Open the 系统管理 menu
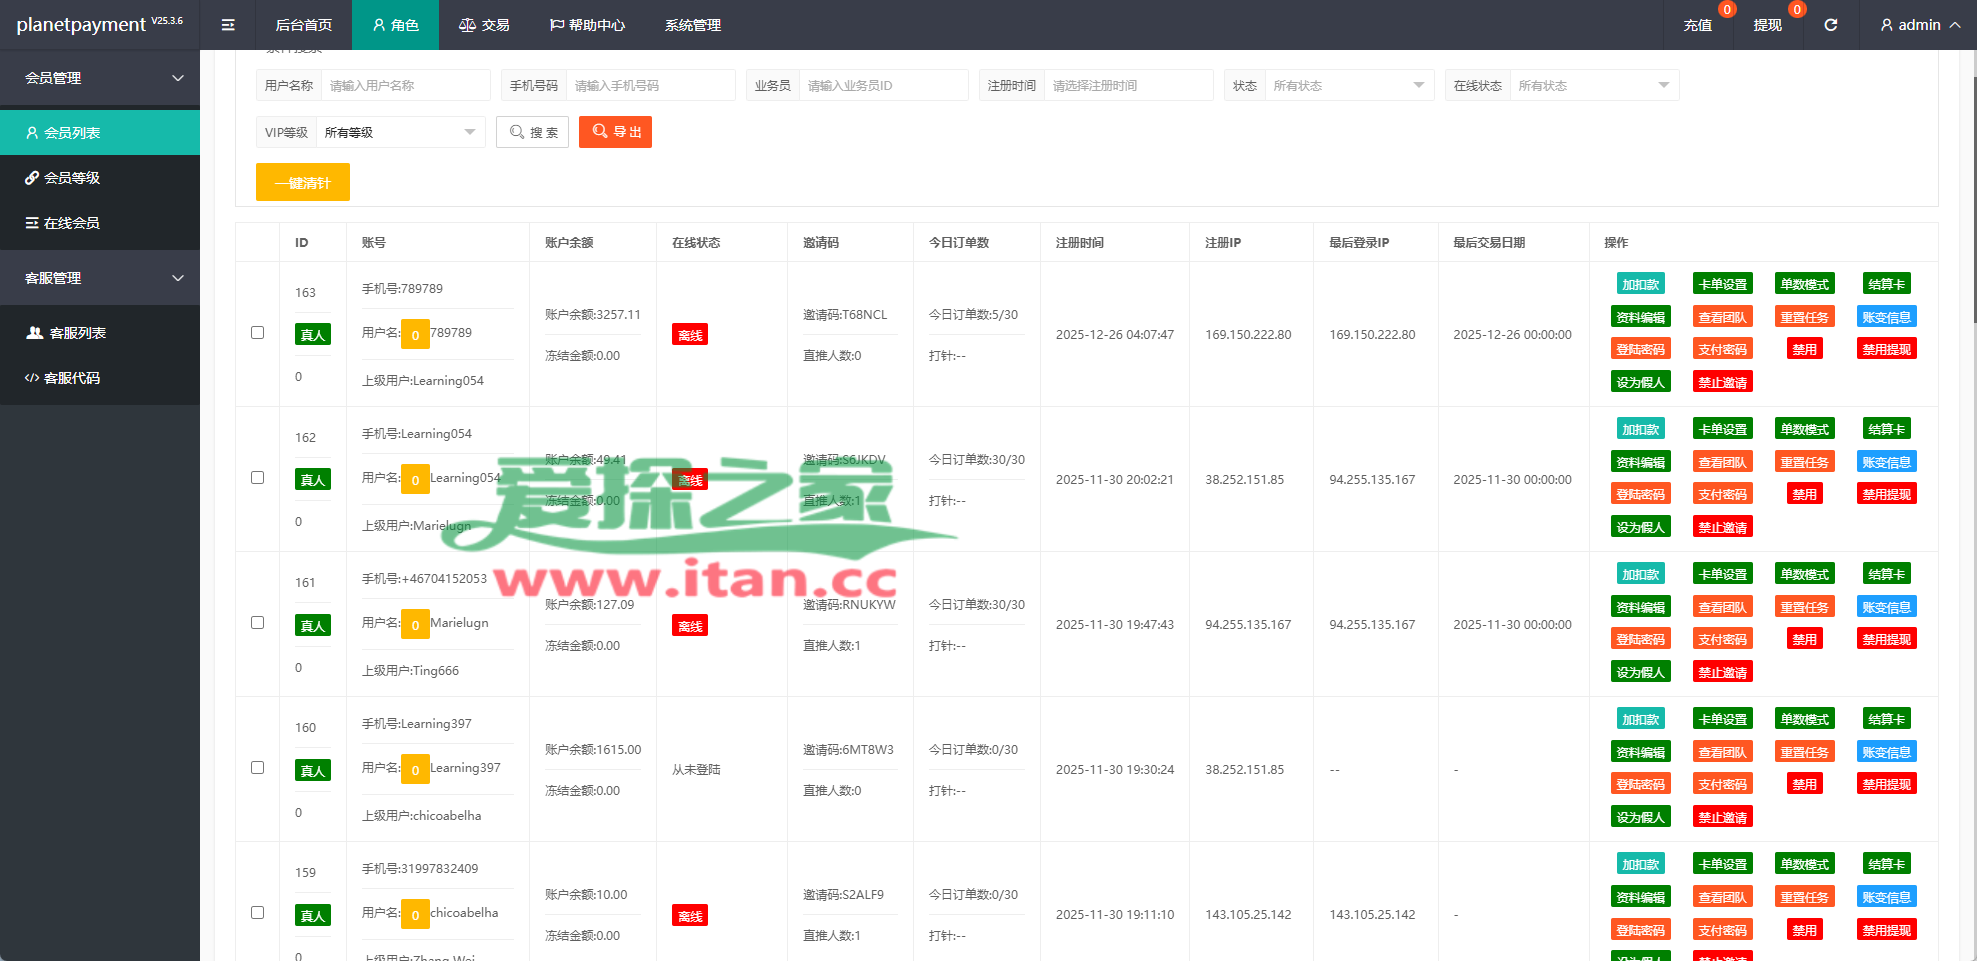This screenshot has width=1977, height=961. point(692,25)
